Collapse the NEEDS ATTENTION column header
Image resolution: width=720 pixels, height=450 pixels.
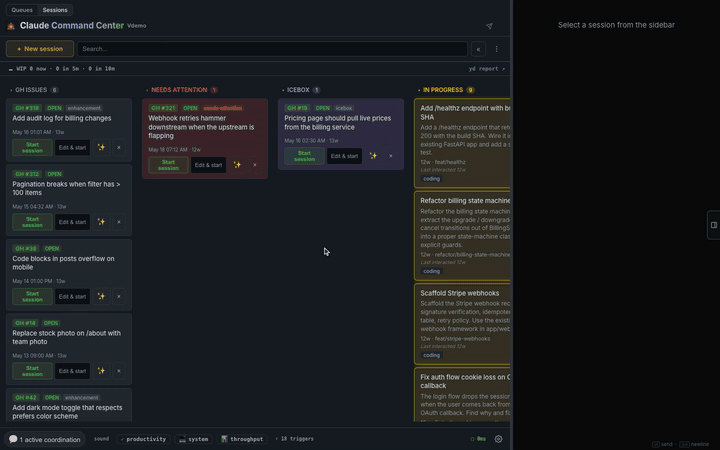pos(182,90)
